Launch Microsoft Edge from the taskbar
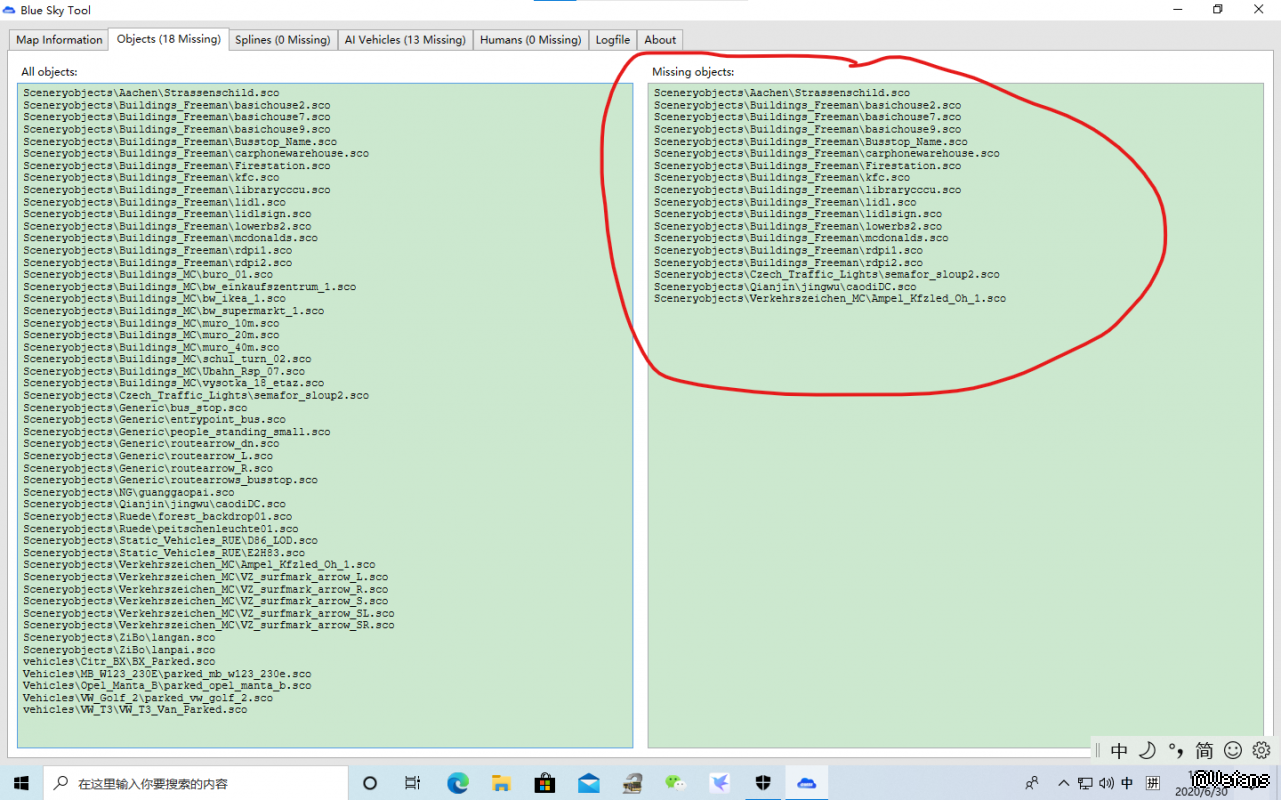 tap(457, 783)
